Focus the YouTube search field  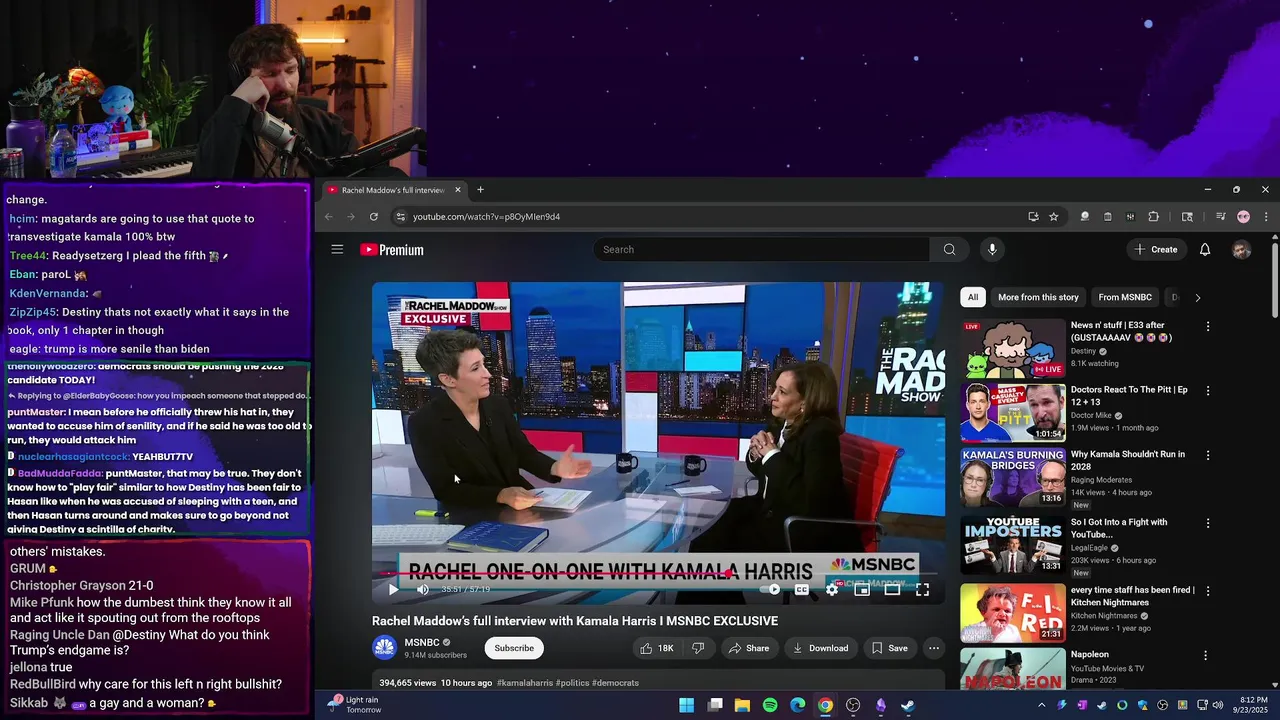pyautogui.click(x=762, y=249)
